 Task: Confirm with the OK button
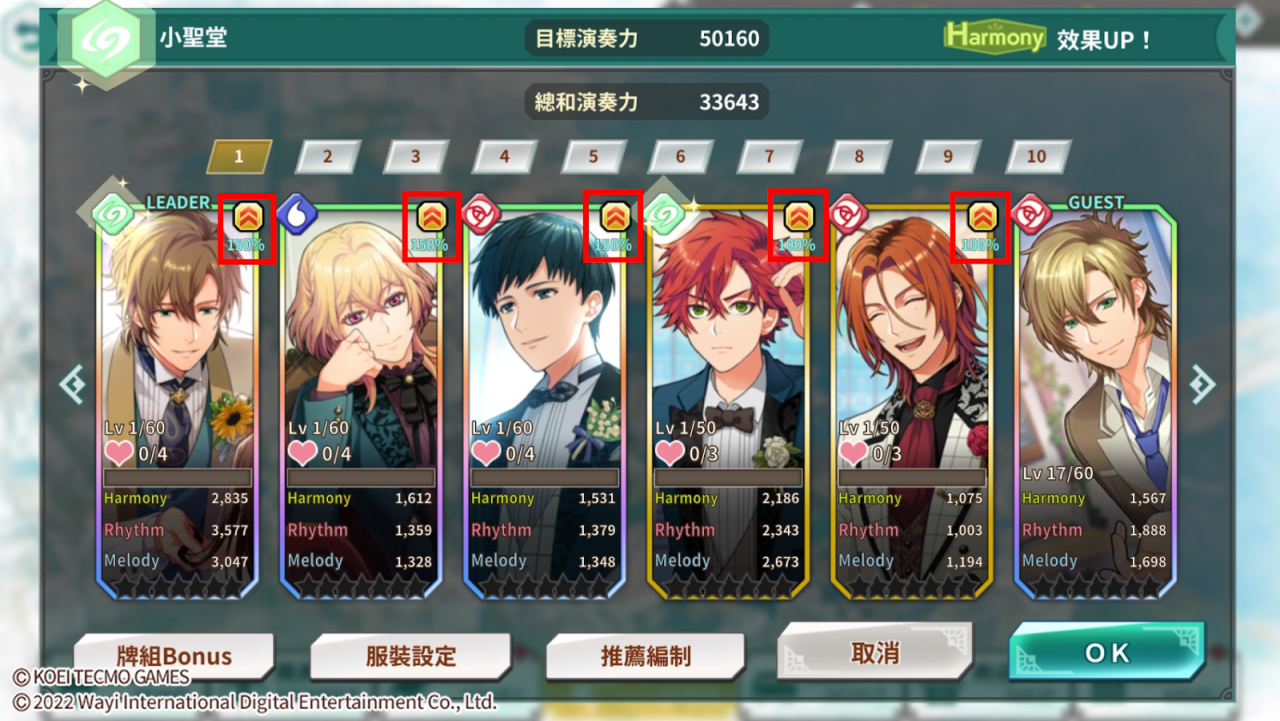pos(1107,652)
